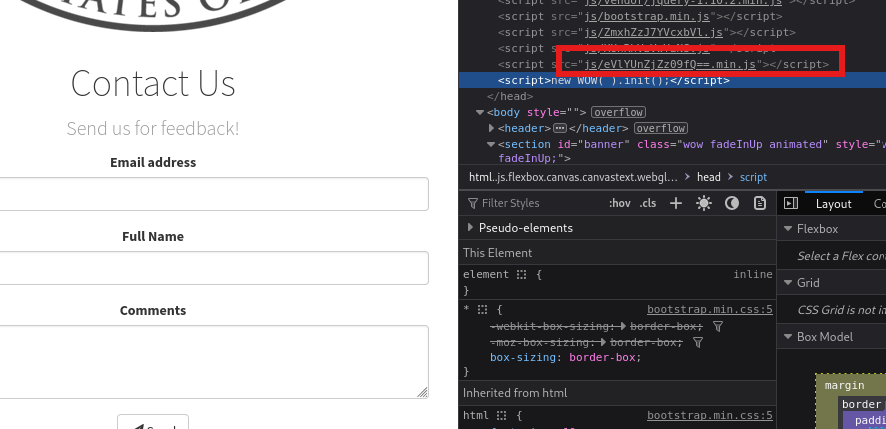Screen dimensions: 886x429
Task: Open bootstrap.min.css:5 link for html rule
Action: (x=710, y=415)
